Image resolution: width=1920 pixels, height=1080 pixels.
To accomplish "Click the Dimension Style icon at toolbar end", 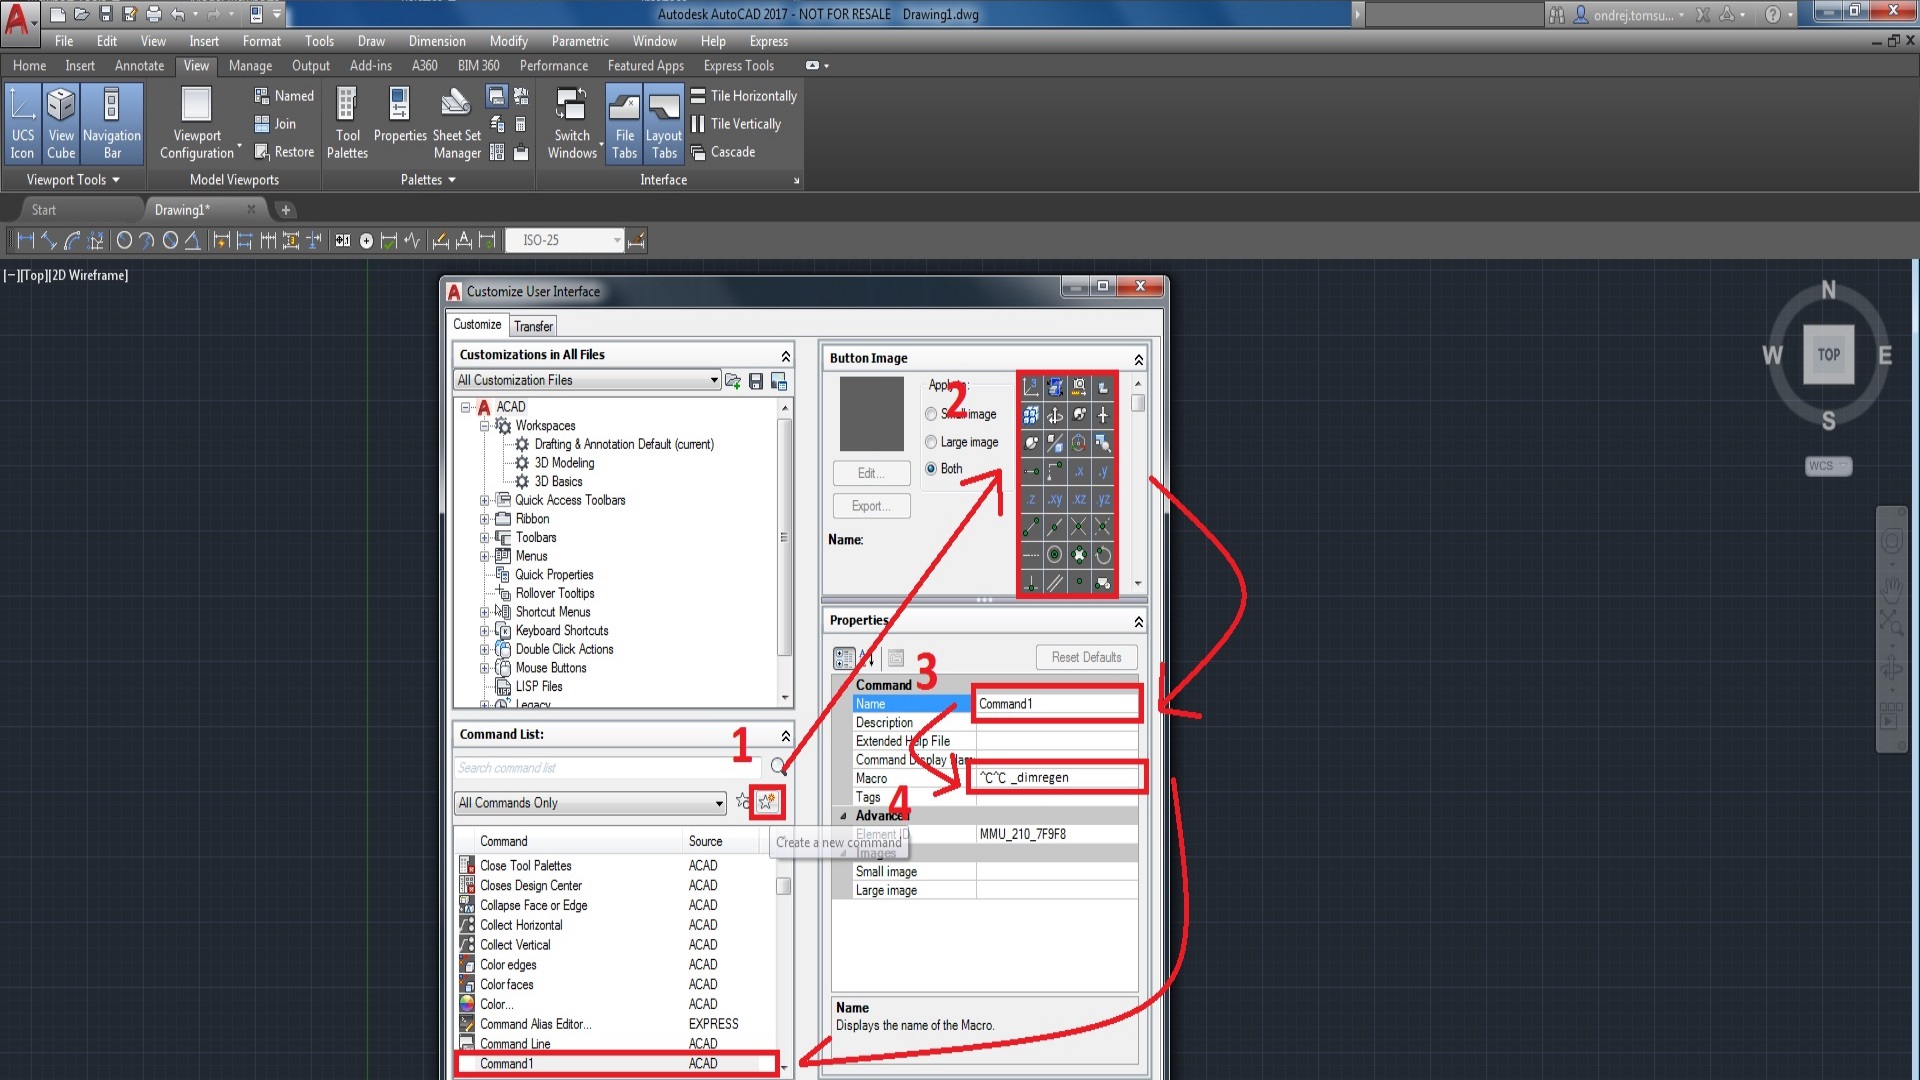I will tap(636, 240).
